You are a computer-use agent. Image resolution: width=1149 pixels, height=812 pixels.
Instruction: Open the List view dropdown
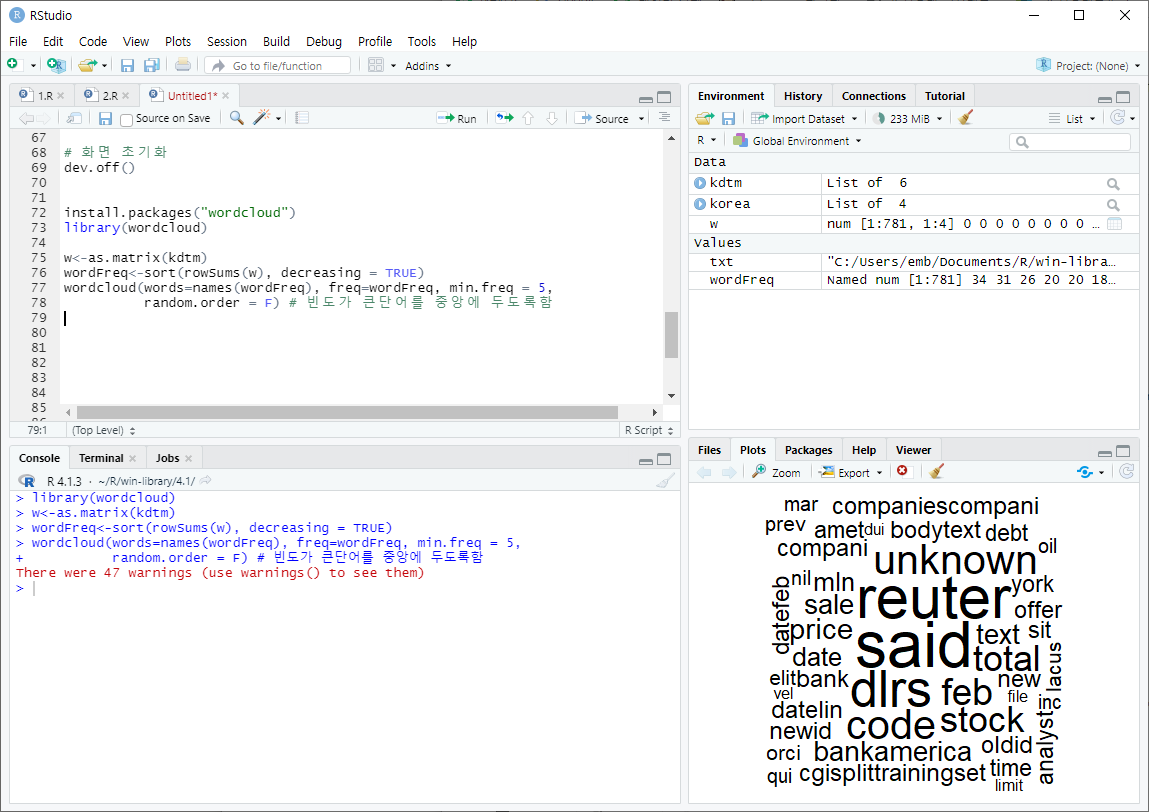(x=1072, y=119)
